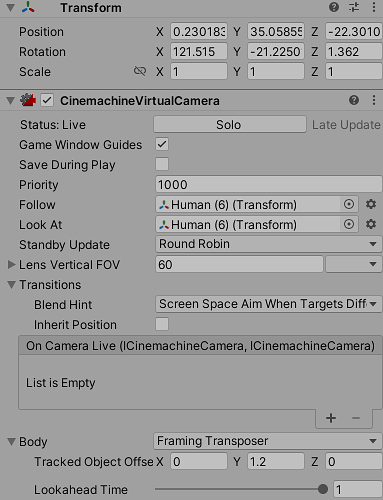Click Follow field object picker circle
This screenshot has width=383, height=500.
coord(349,204)
